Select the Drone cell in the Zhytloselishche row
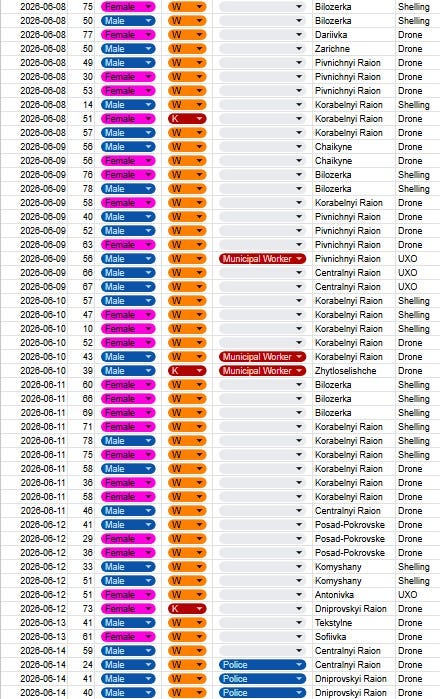440x699 pixels. point(418,371)
